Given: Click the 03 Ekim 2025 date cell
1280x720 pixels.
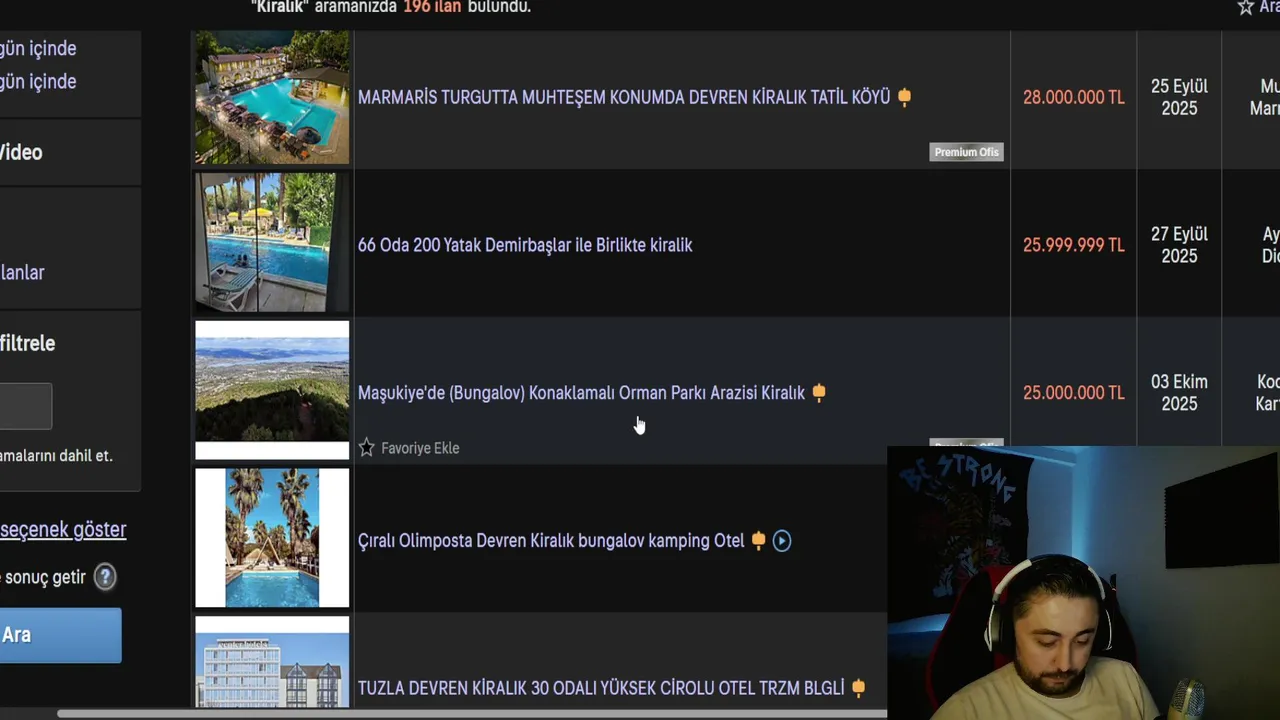Looking at the screenshot, I should click(1179, 393).
